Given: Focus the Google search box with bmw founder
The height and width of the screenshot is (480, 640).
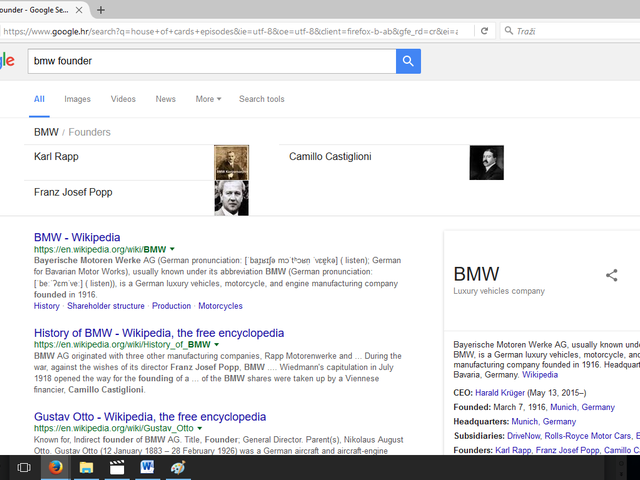Looking at the screenshot, I should [x=212, y=61].
